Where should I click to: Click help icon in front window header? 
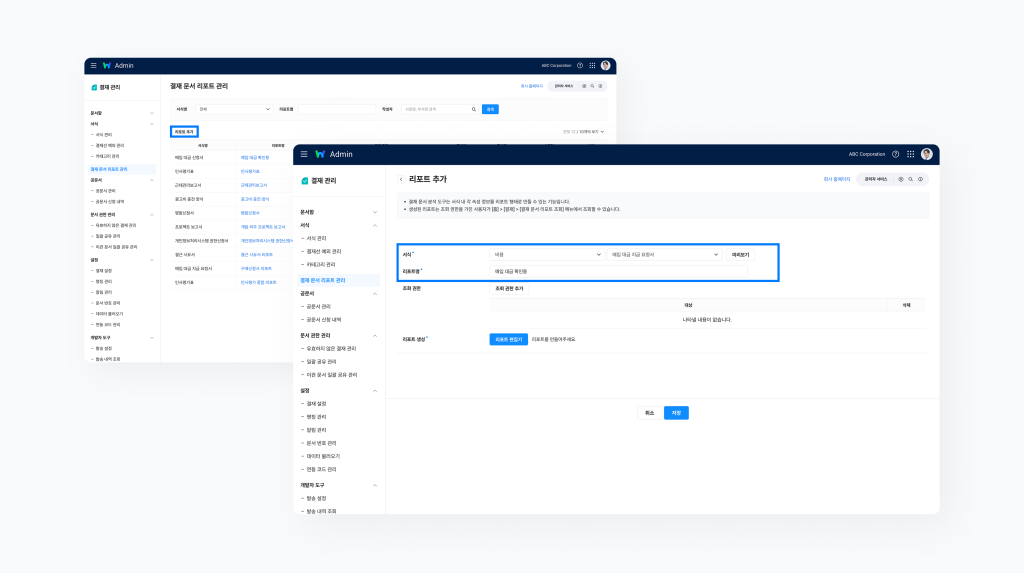(895, 154)
